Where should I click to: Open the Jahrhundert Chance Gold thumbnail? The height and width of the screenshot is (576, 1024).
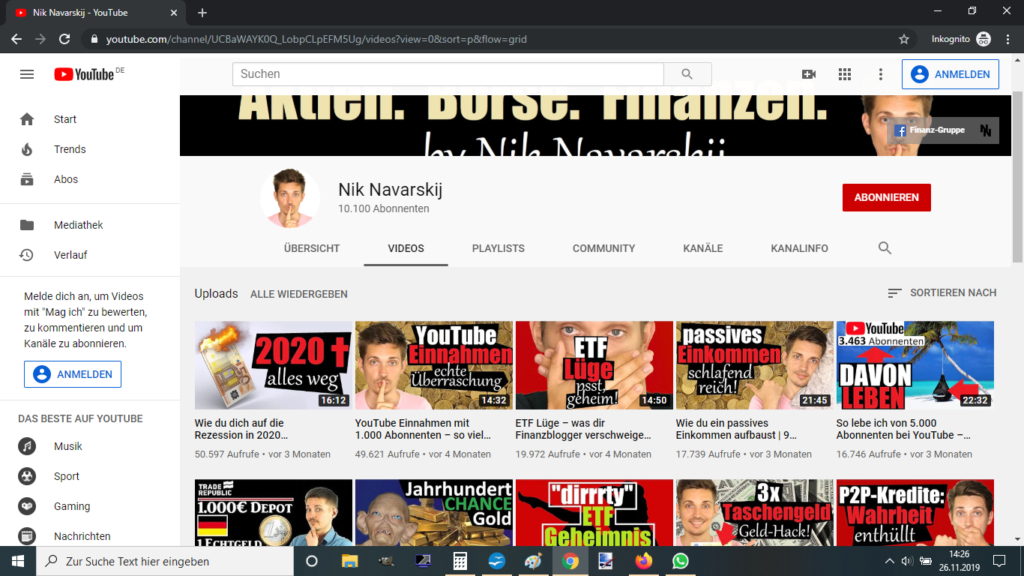[x=434, y=513]
